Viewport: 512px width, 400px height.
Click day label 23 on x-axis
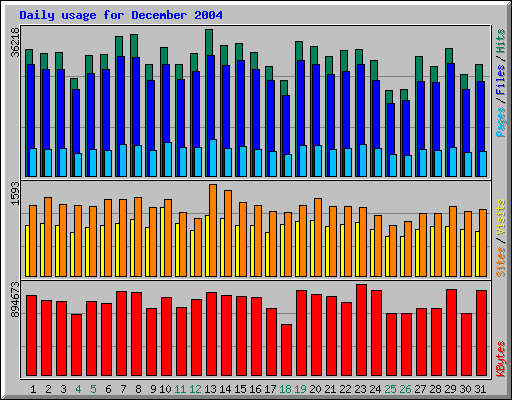tap(360, 389)
